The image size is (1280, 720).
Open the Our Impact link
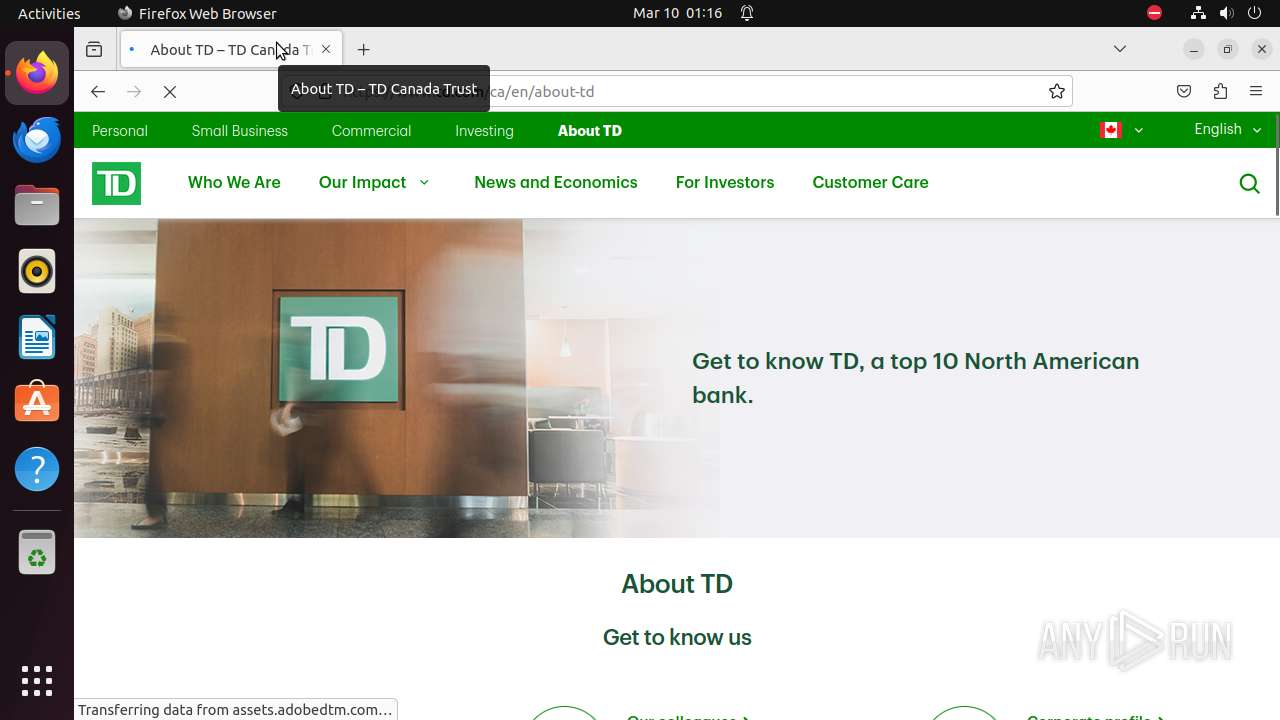pyautogui.click(x=362, y=182)
